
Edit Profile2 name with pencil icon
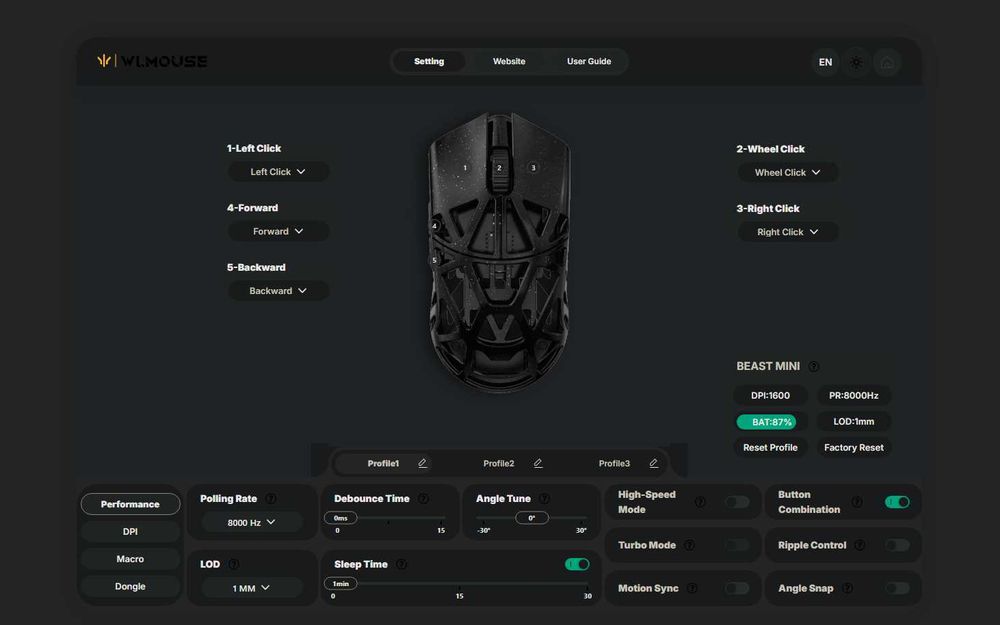538,463
